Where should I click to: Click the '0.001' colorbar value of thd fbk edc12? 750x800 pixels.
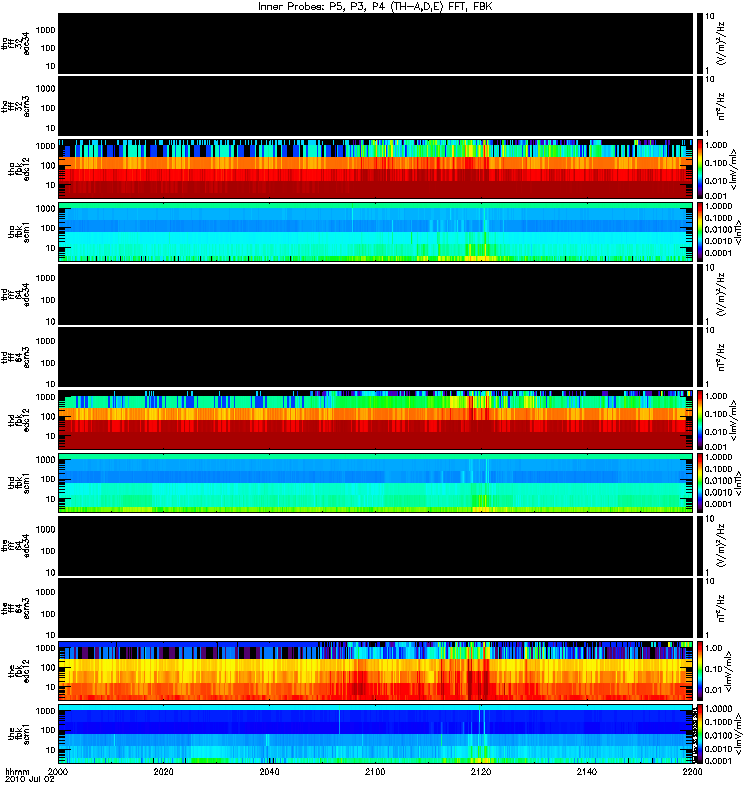pyautogui.click(x=716, y=447)
